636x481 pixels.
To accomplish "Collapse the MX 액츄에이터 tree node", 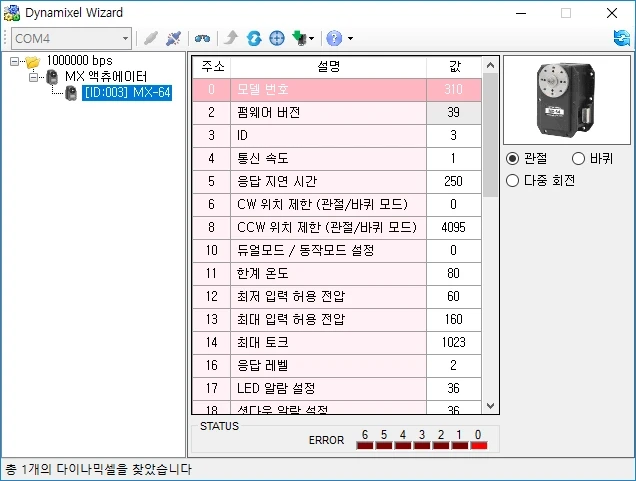I will (33, 77).
